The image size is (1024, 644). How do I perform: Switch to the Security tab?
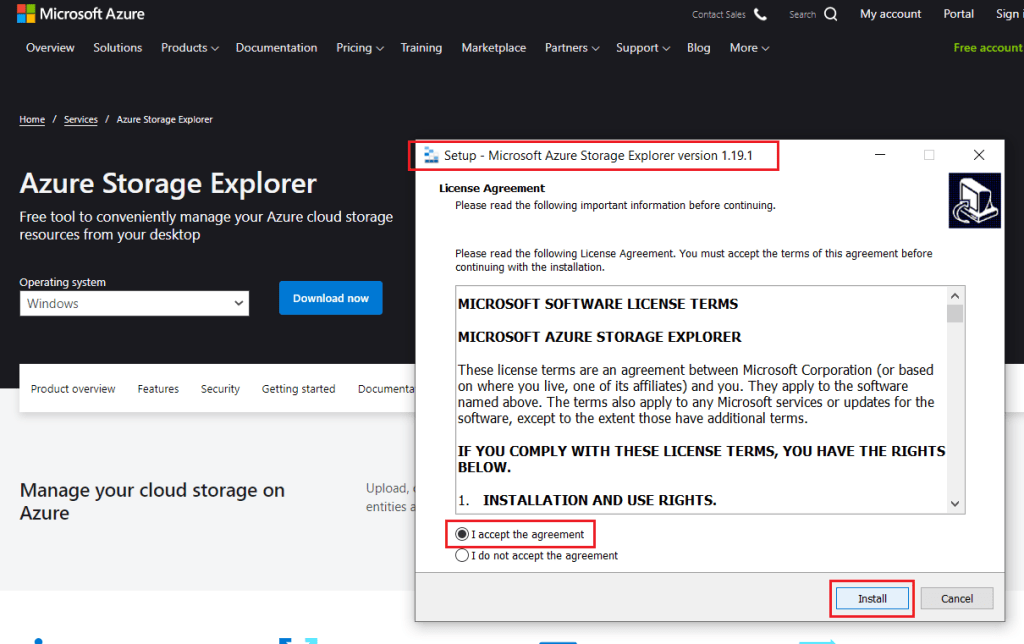(220, 388)
